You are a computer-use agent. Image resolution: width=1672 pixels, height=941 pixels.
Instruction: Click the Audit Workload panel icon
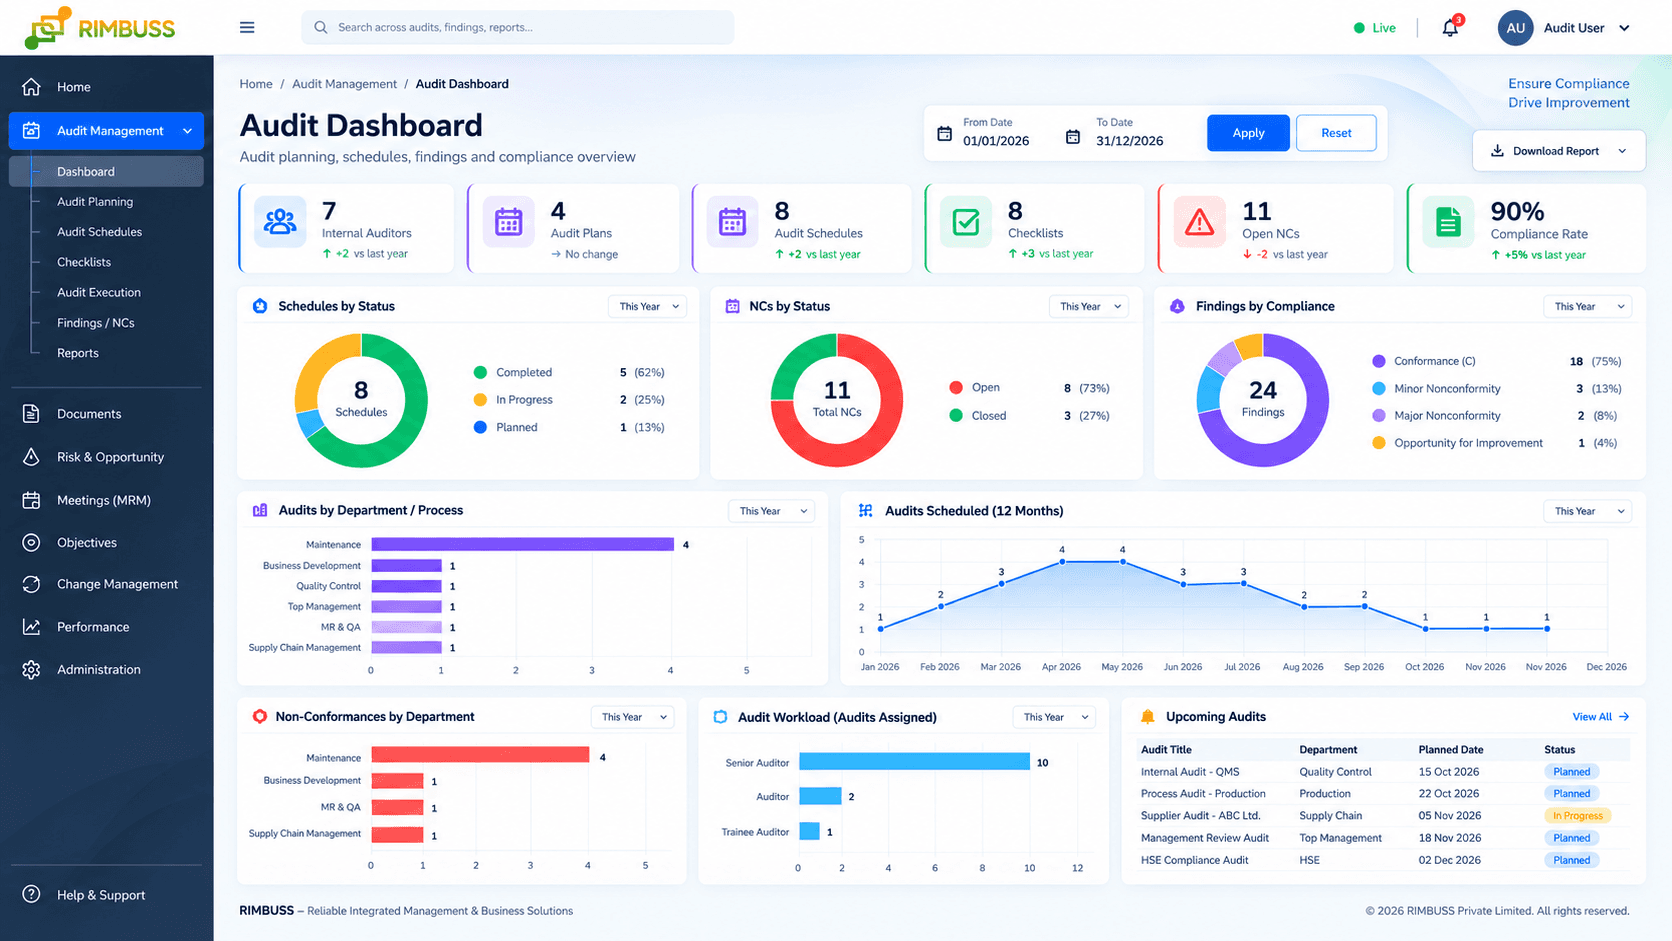coord(720,717)
